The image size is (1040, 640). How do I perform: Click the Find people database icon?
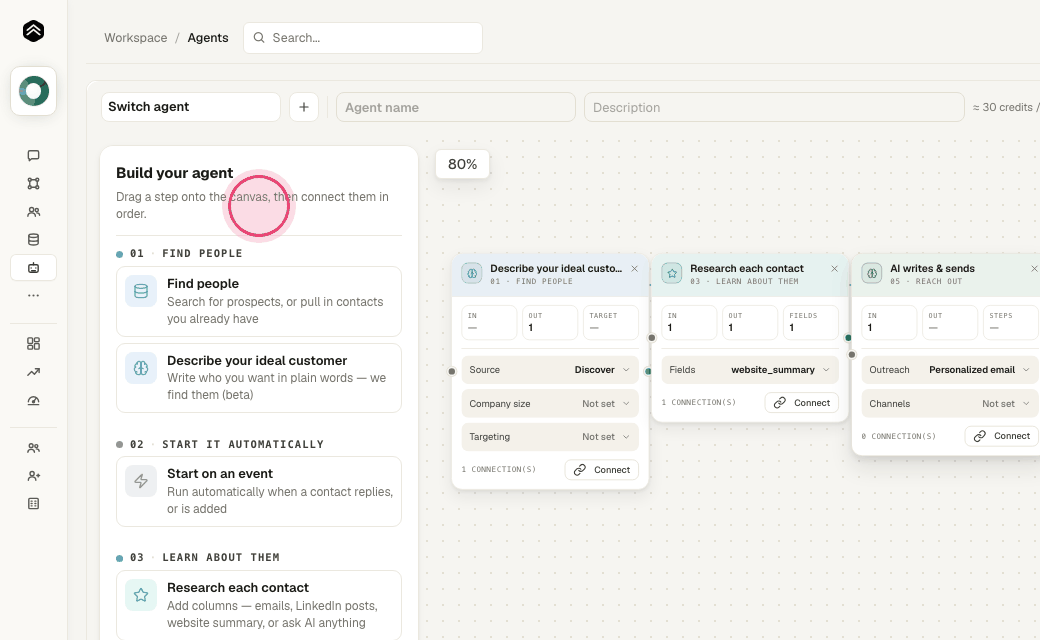click(x=141, y=291)
